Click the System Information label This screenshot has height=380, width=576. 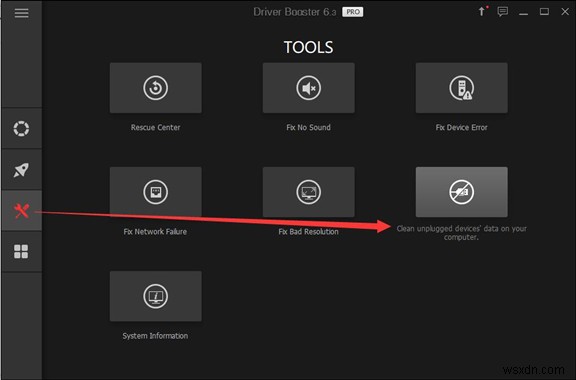155,336
